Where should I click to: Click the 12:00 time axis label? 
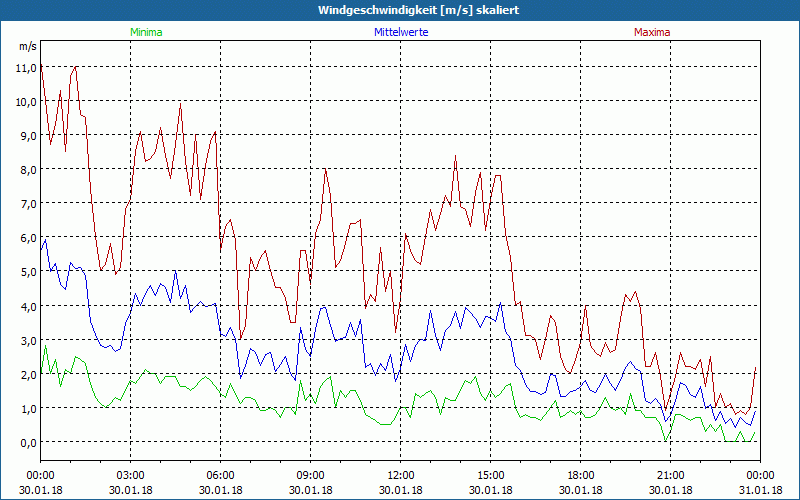click(401, 476)
